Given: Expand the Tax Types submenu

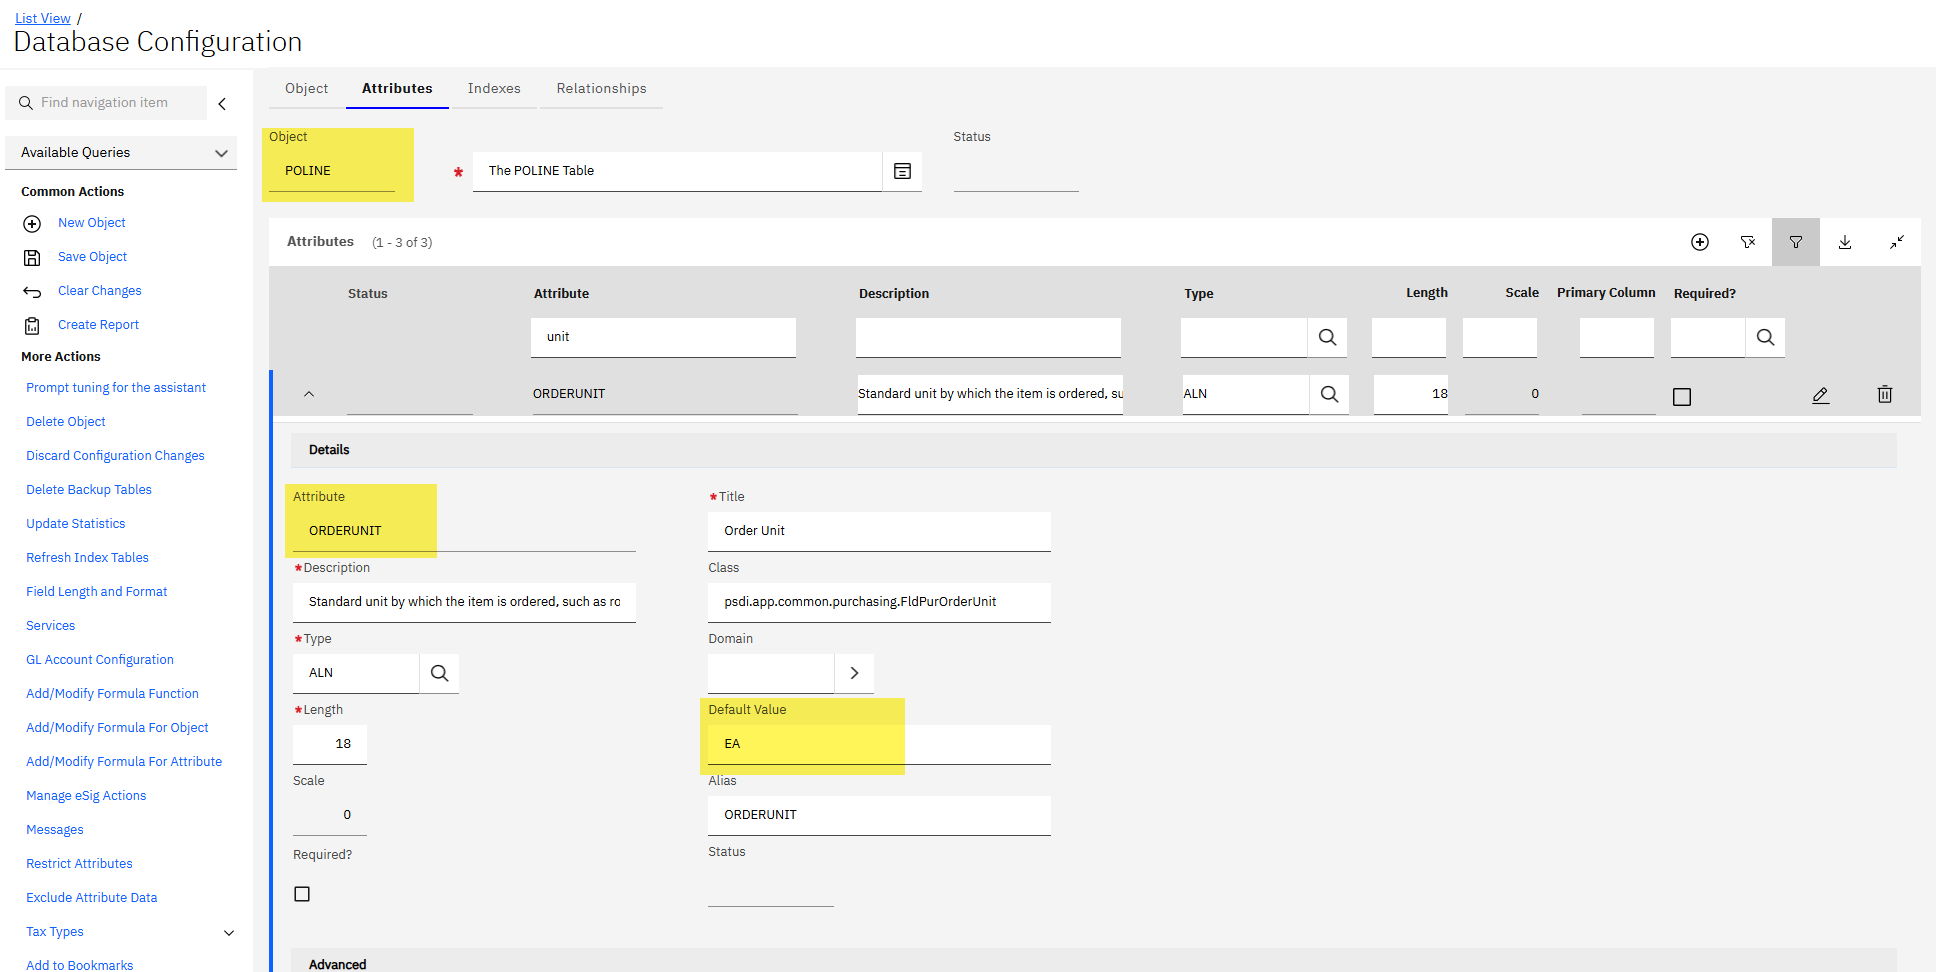Looking at the screenshot, I should [x=229, y=933].
